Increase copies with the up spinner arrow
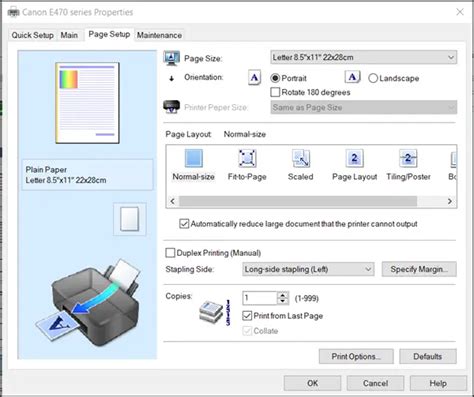Screen dimensions: 474x397 pyautogui.click(x=283, y=295)
